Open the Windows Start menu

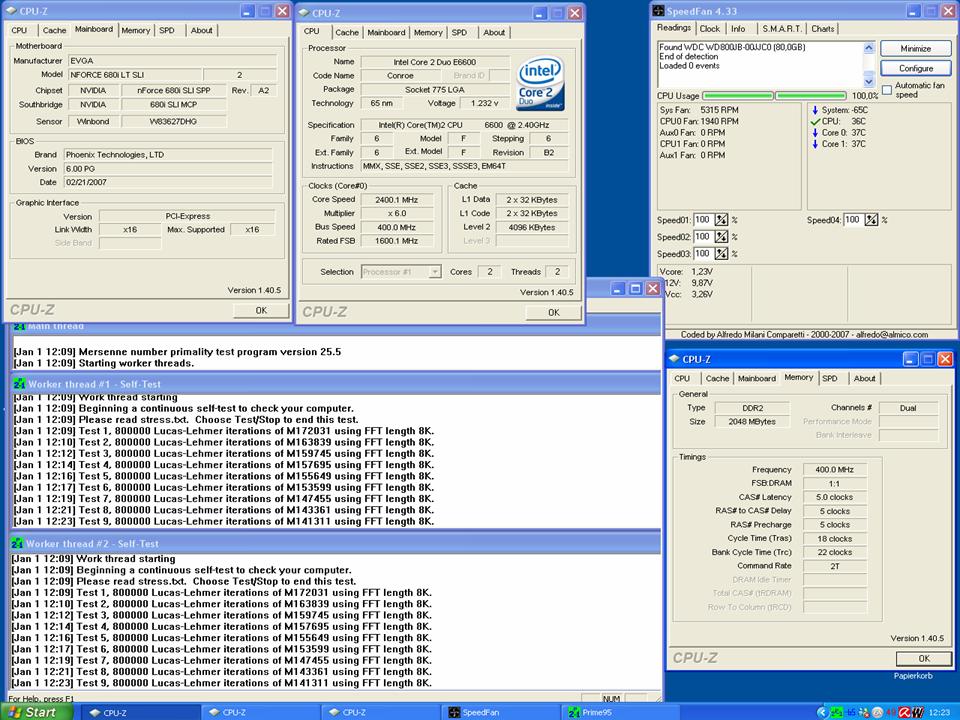click(36, 712)
